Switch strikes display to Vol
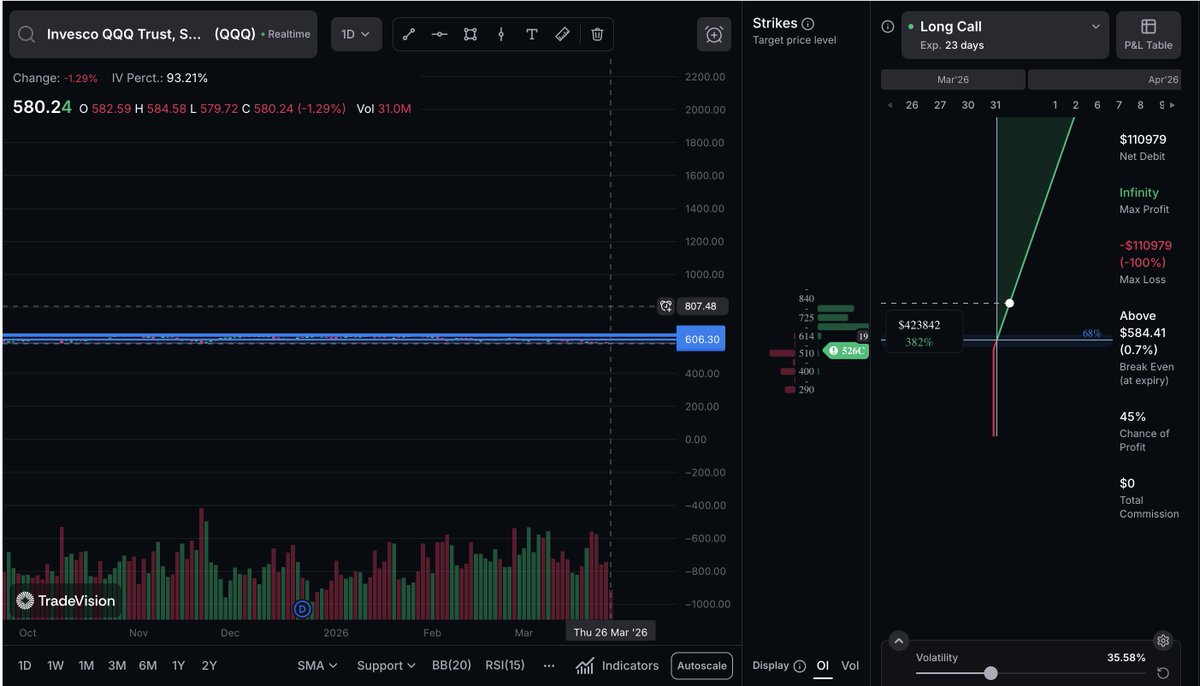Screen dimensions: 1200x686 [850, 666]
